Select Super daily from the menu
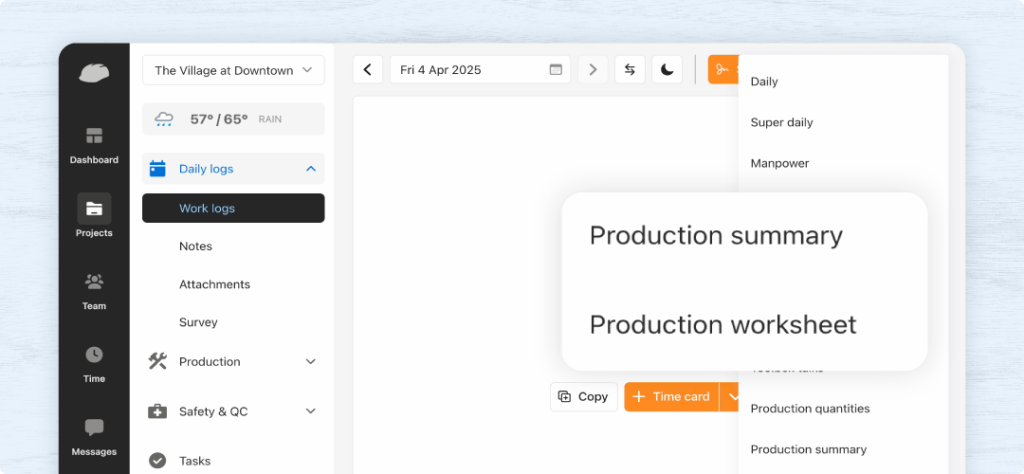The width and height of the screenshot is (1024, 474). 782,122
